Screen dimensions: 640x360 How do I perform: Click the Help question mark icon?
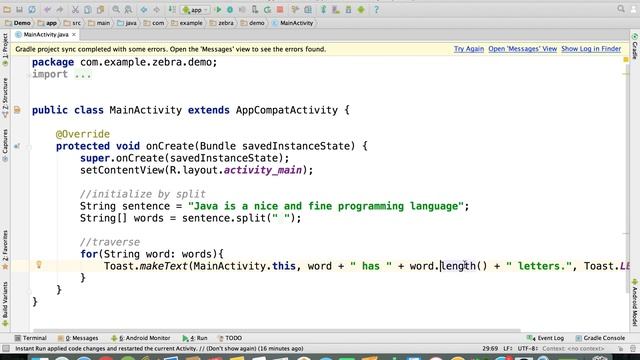pos(376,9)
